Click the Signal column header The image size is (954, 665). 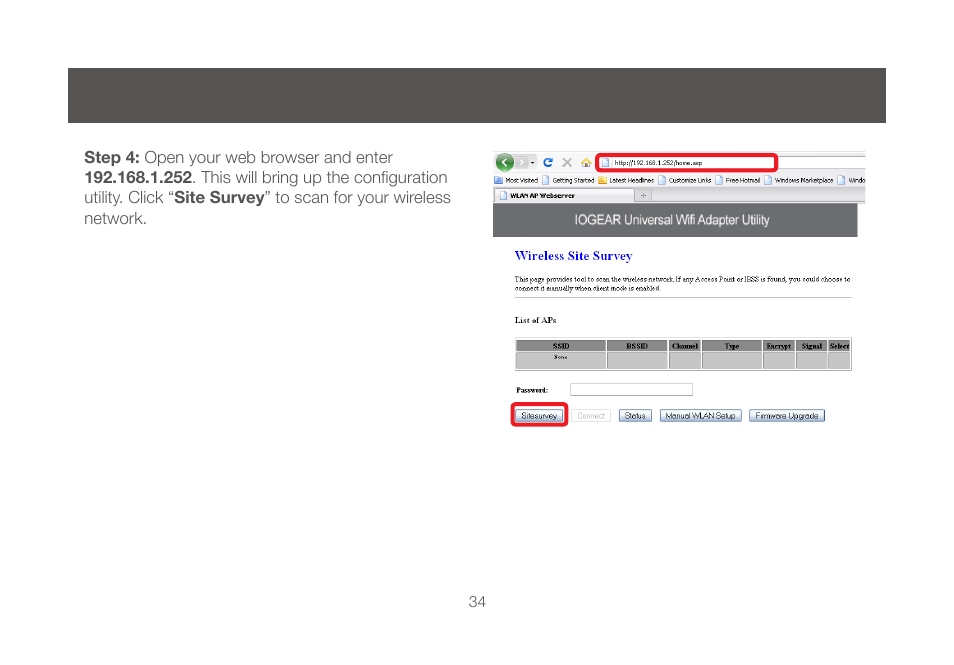pyautogui.click(x=812, y=346)
